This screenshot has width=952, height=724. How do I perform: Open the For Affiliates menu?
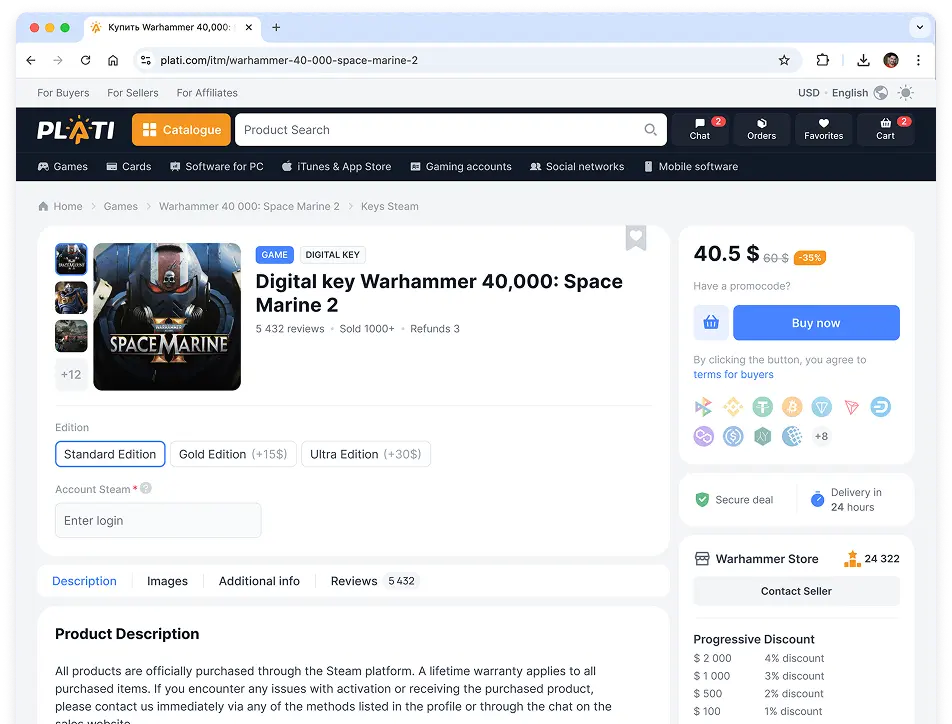tap(207, 93)
